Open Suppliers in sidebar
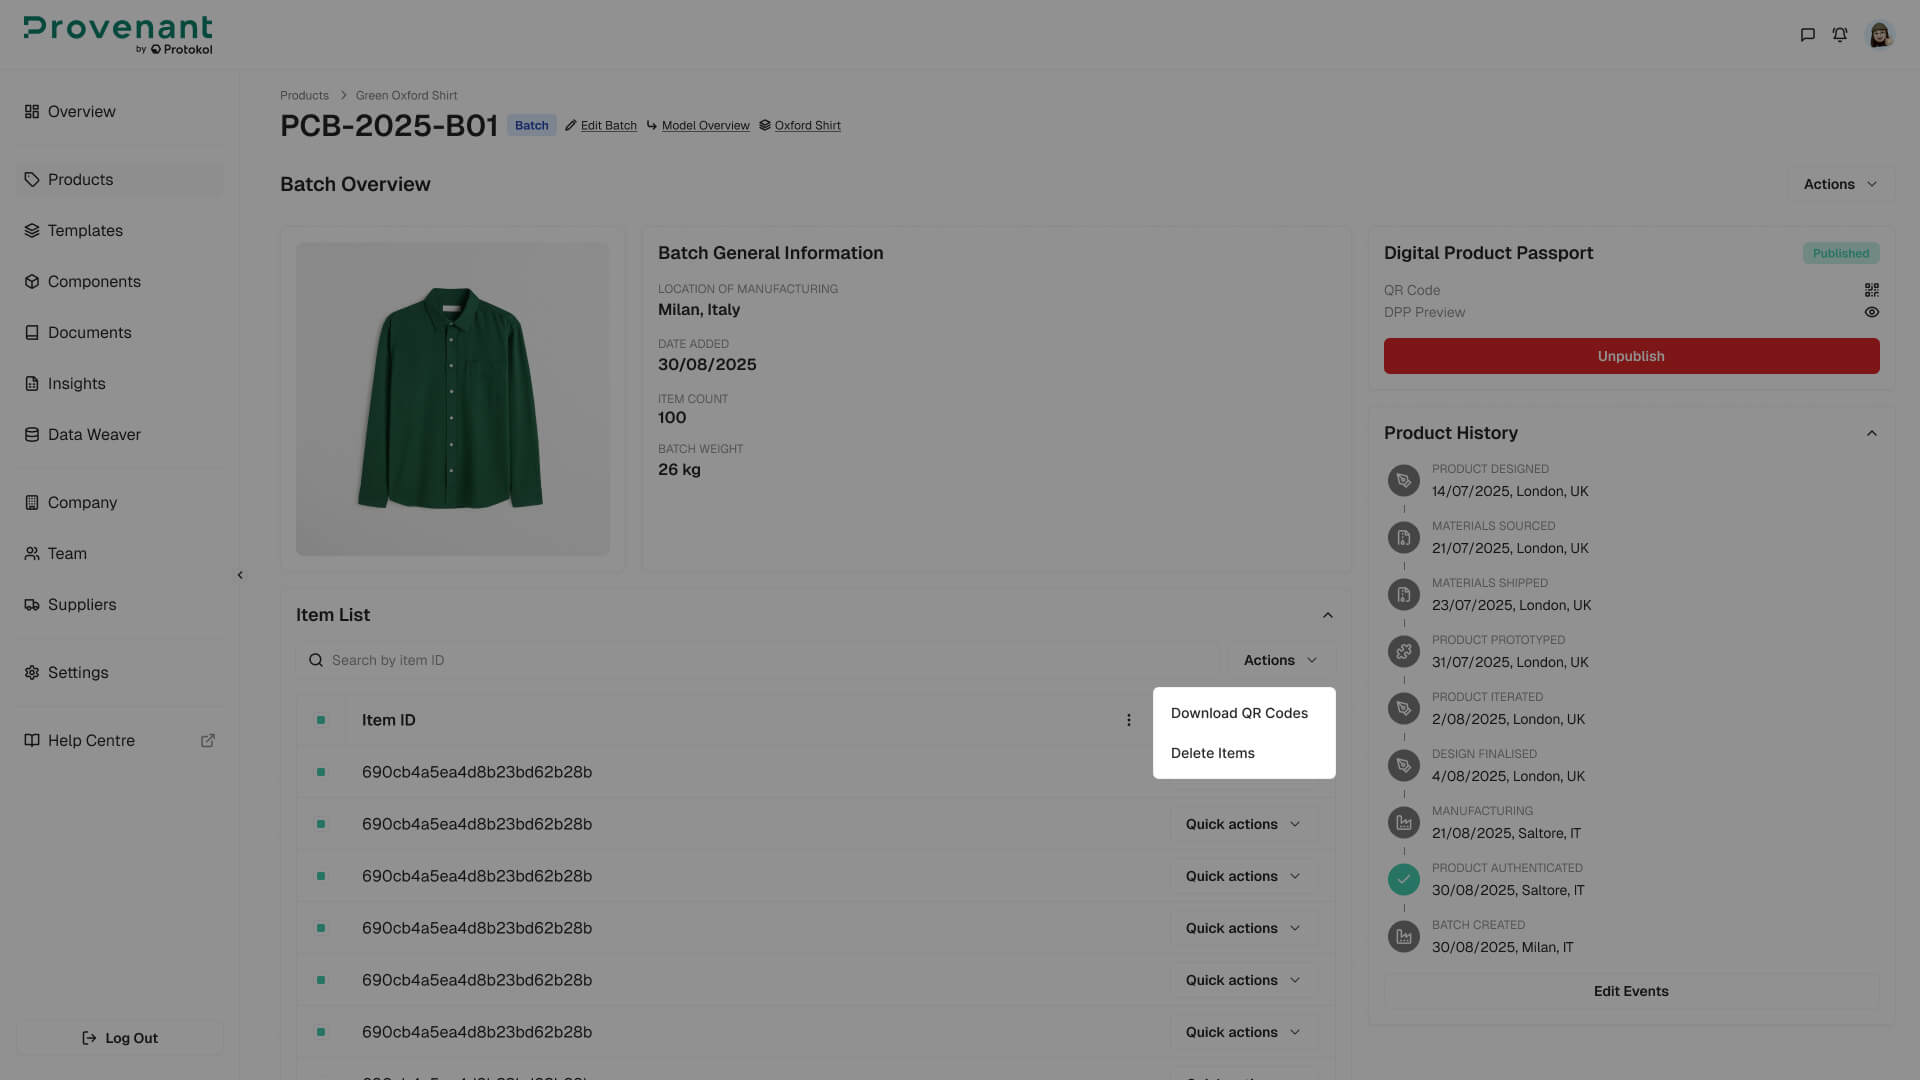The image size is (1920, 1080). point(120,605)
